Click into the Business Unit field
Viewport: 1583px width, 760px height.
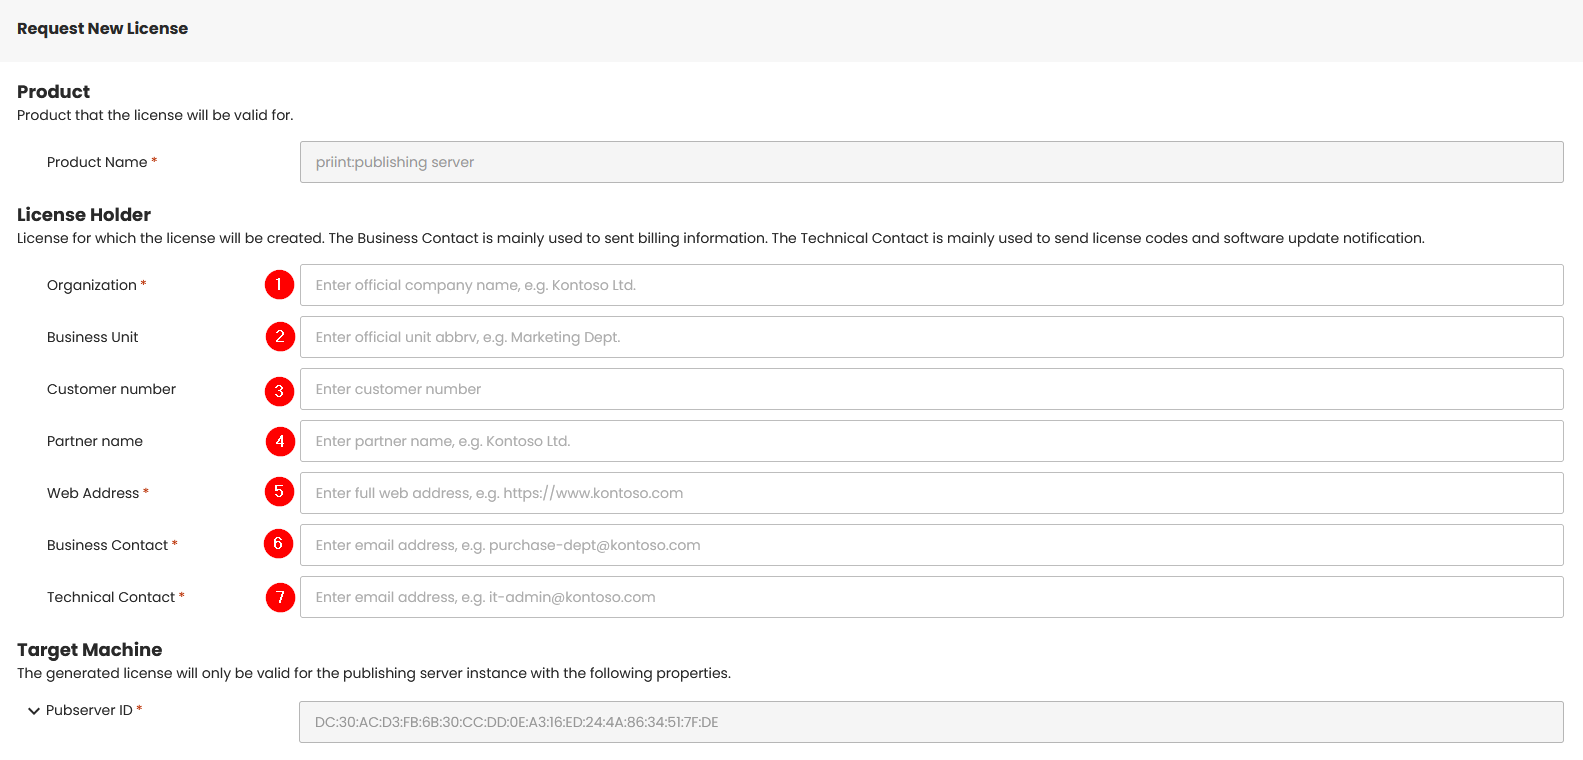(x=930, y=337)
